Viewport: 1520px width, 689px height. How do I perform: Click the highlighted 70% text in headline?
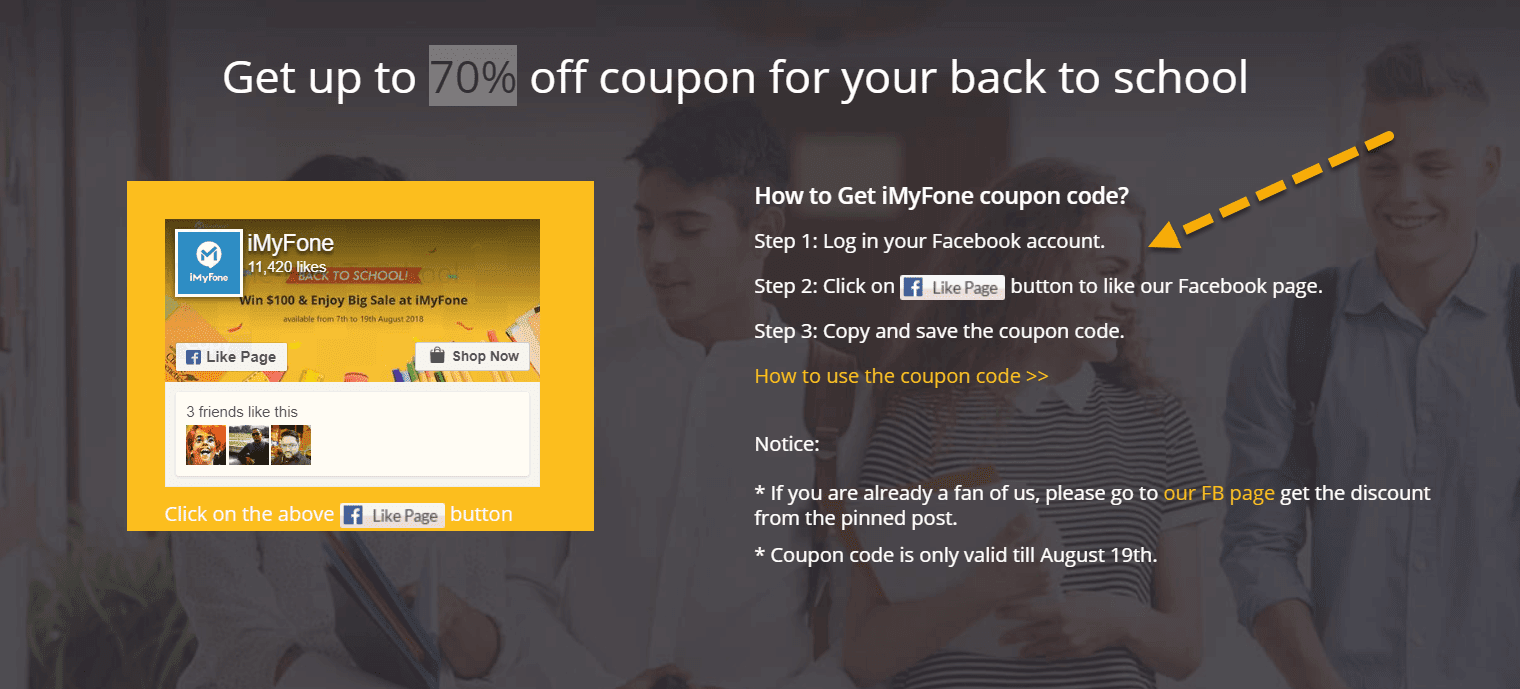[473, 76]
